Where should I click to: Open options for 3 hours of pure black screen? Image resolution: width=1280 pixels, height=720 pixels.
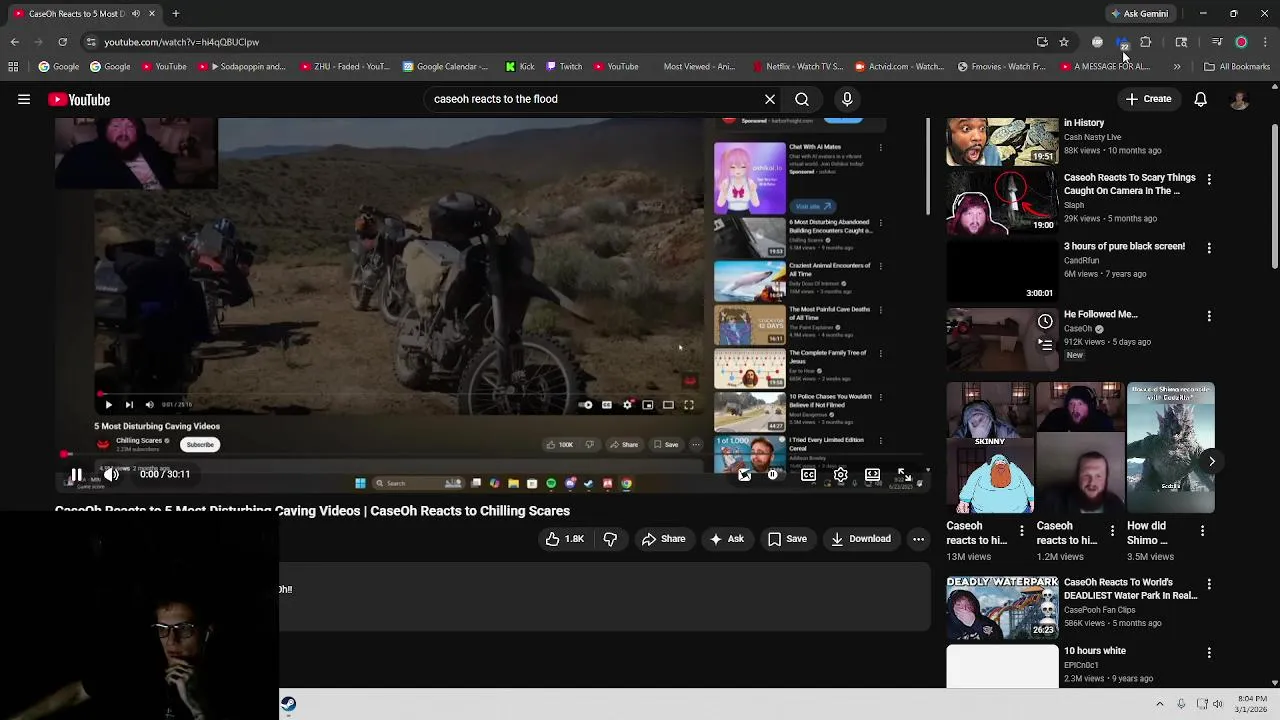1209,247
